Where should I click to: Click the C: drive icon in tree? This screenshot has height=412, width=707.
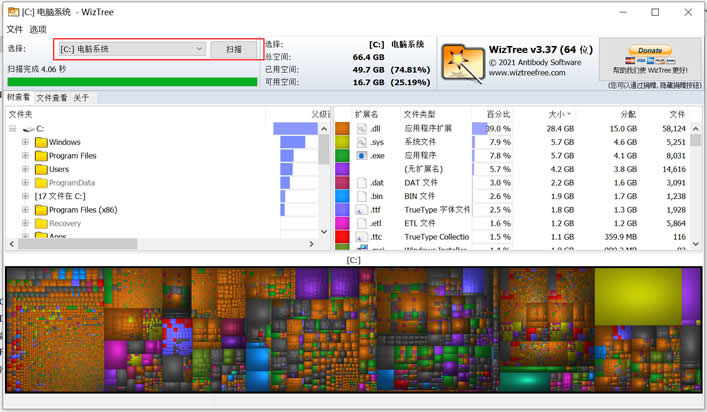coord(28,129)
